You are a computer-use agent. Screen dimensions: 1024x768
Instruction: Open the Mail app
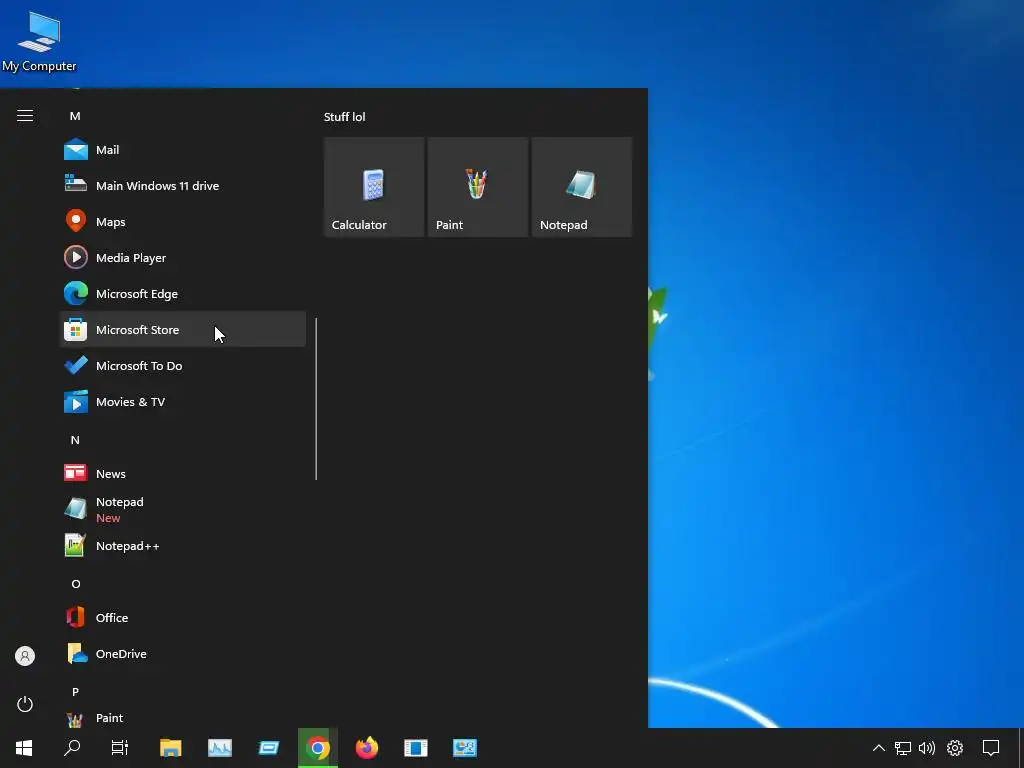click(183, 150)
